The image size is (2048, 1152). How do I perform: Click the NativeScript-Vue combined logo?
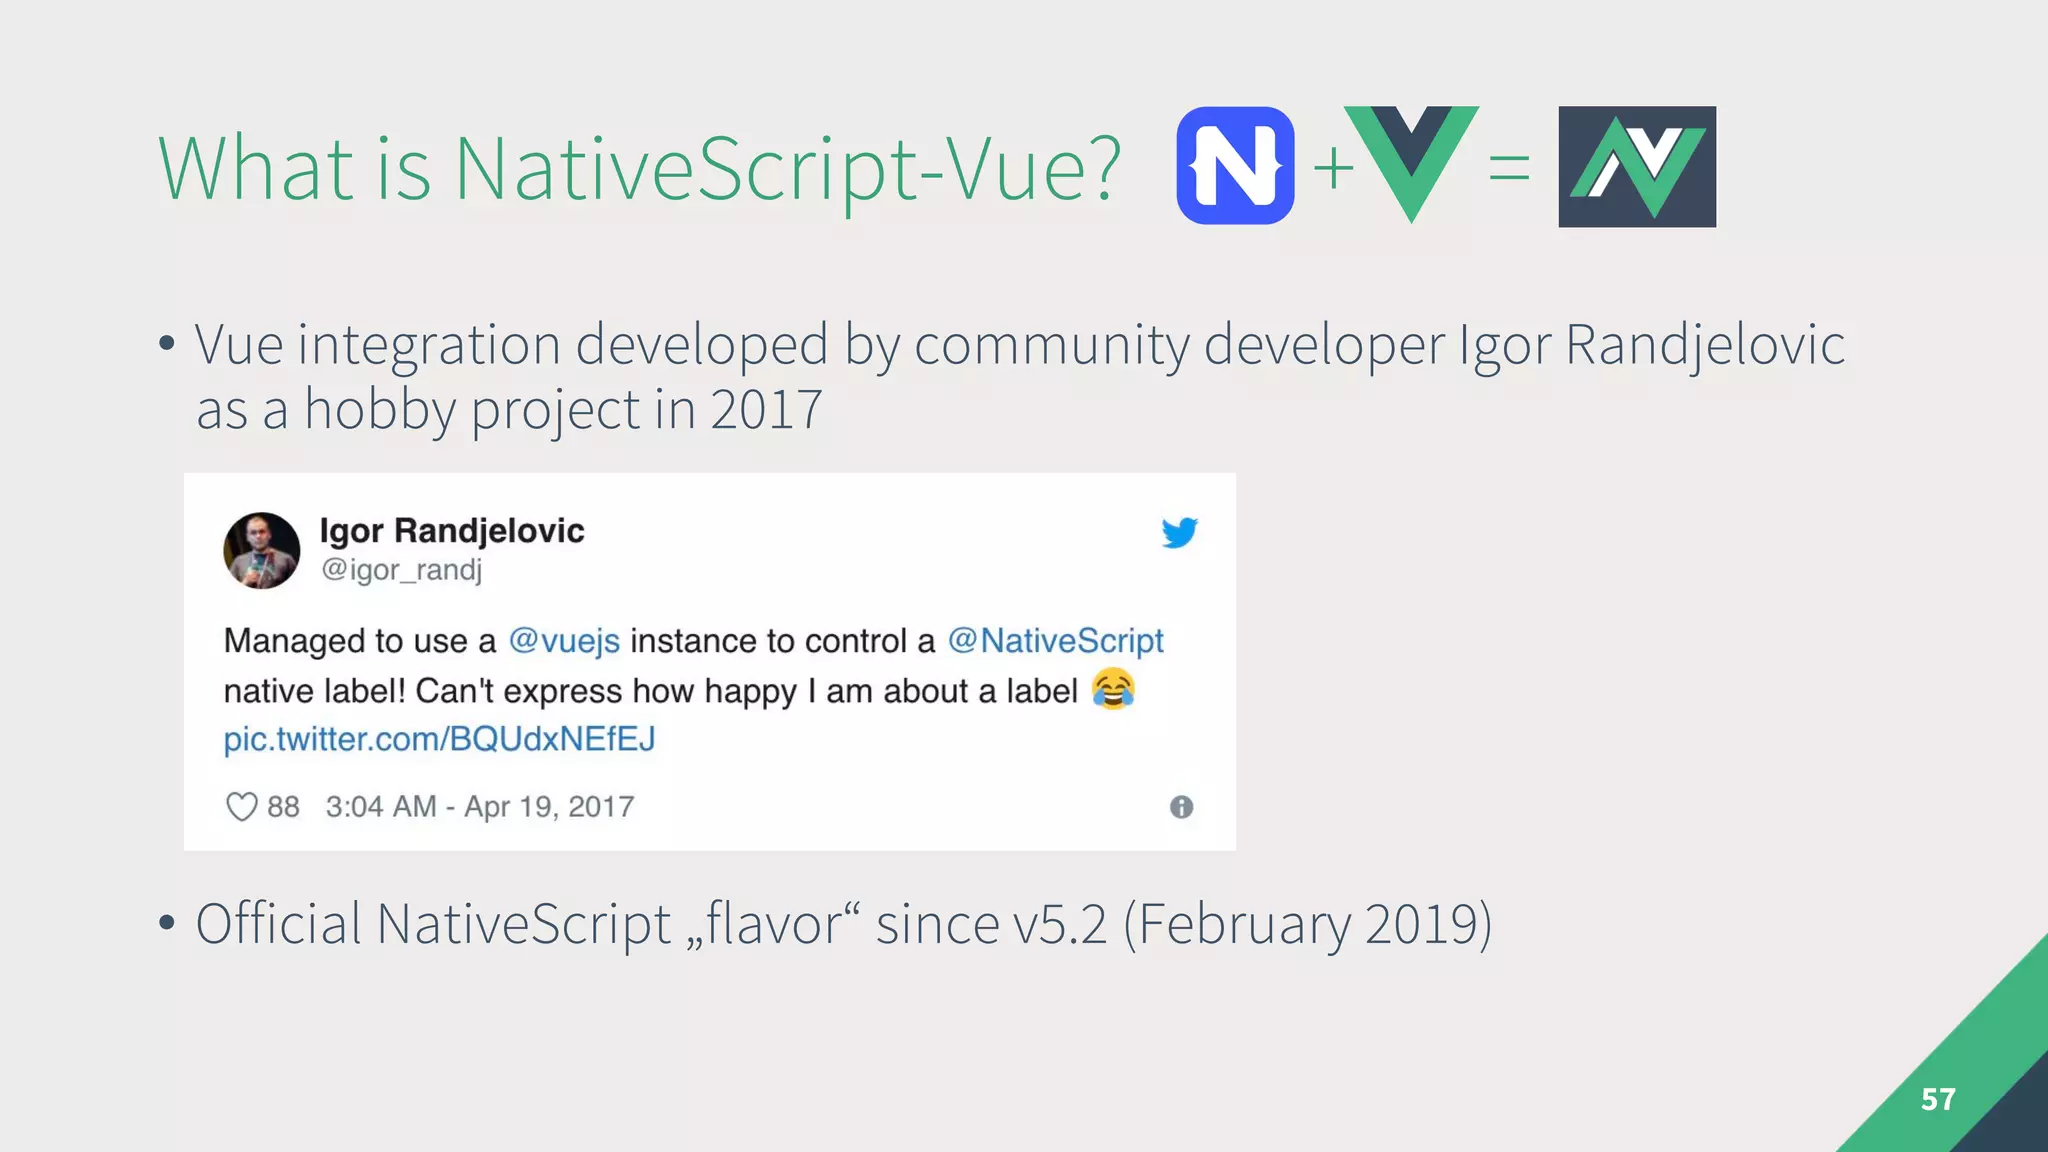point(1637,166)
